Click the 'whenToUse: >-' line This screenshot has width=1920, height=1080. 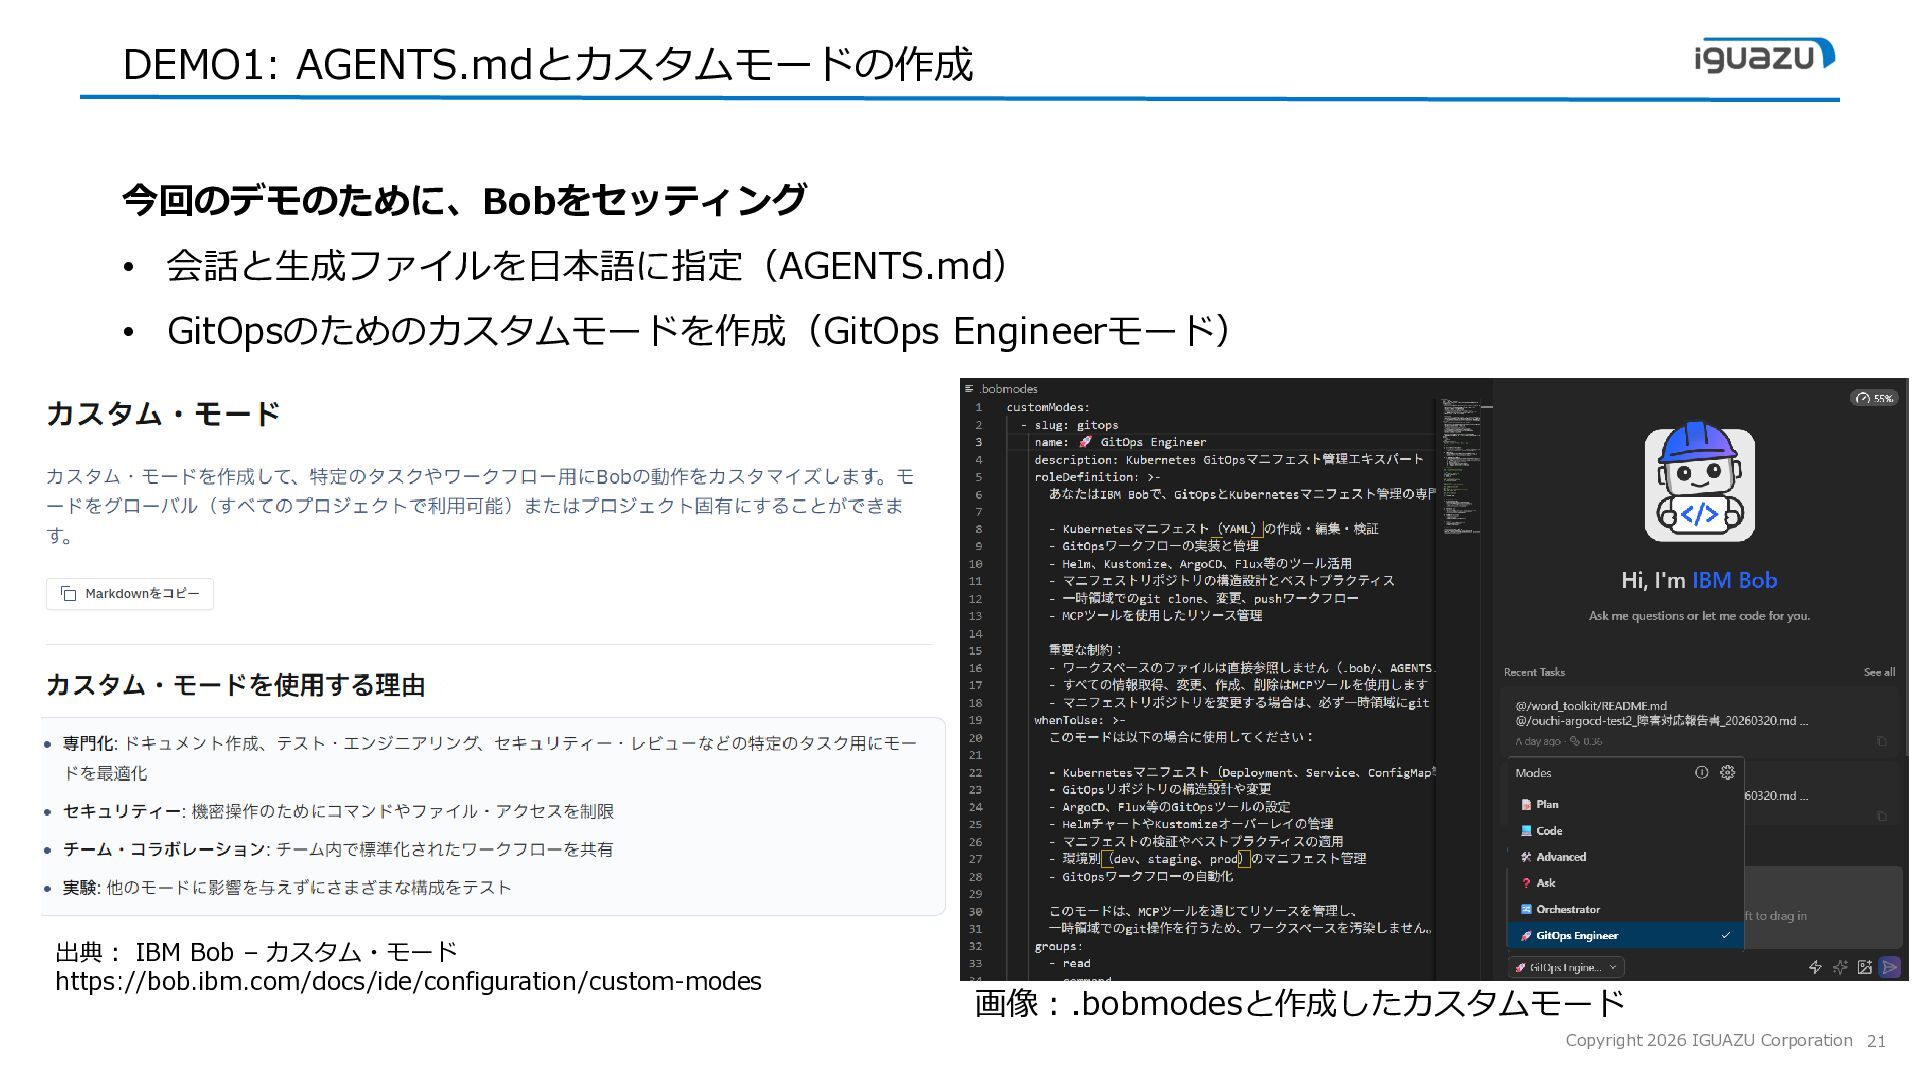[x=1079, y=720]
